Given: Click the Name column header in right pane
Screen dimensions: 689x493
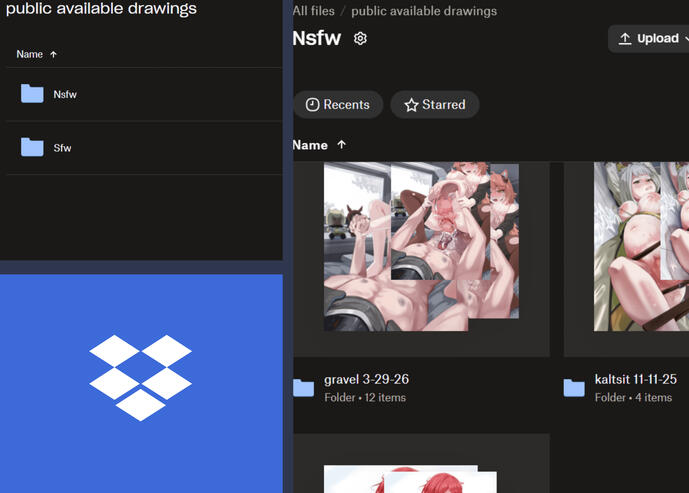Looking at the screenshot, I should 310,145.
